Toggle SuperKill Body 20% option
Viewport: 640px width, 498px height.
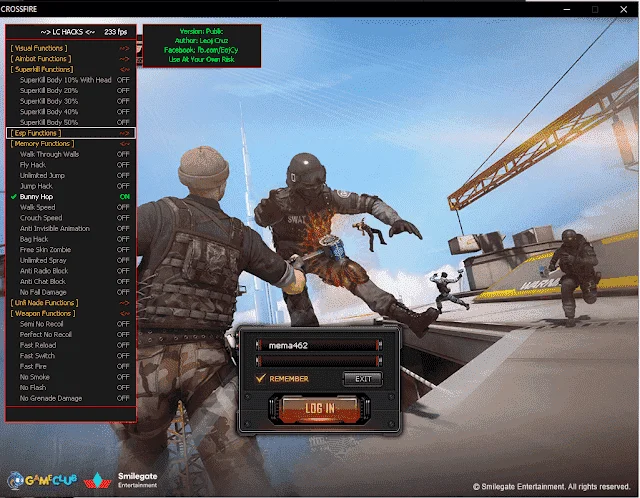pos(71,91)
